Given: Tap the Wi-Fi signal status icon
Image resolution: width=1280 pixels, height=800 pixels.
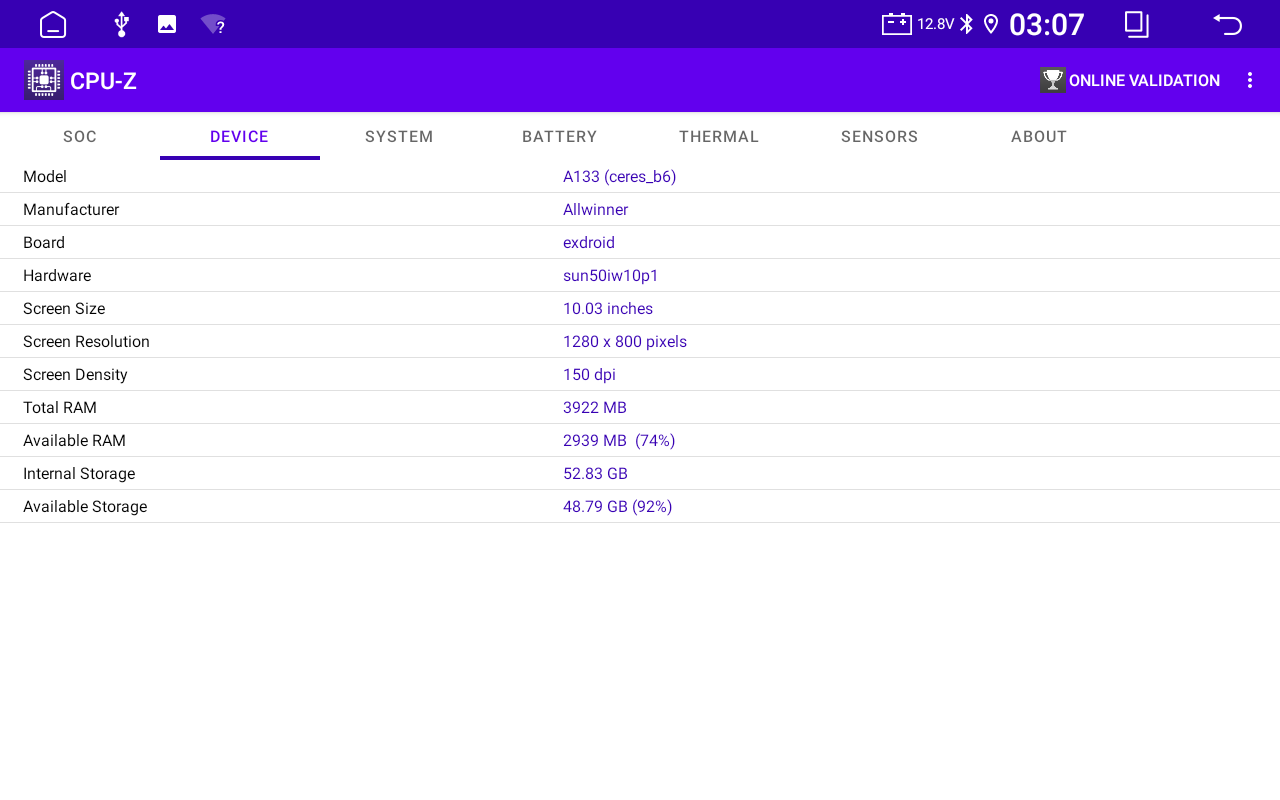Looking at the screenshot, I should point(213,24).
